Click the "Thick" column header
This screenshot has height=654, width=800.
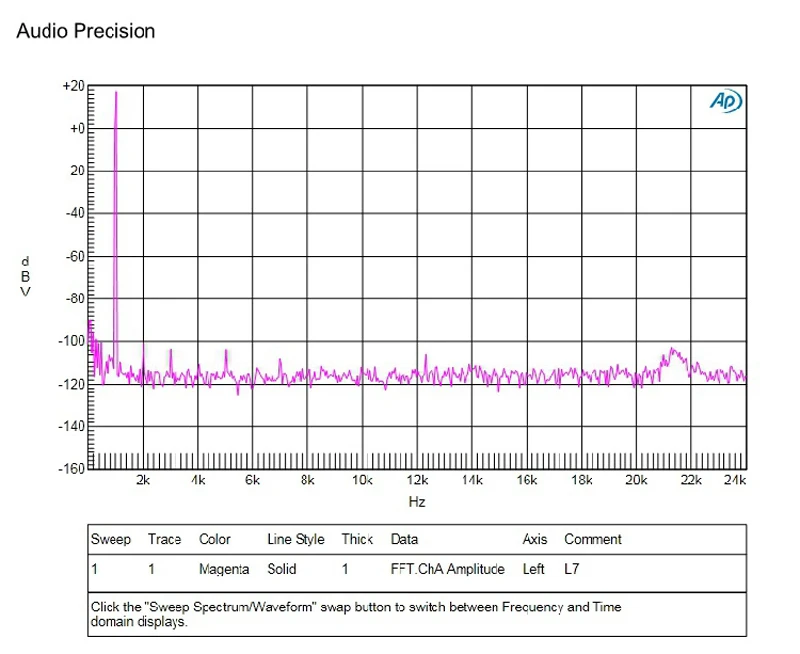click(357, 540)
